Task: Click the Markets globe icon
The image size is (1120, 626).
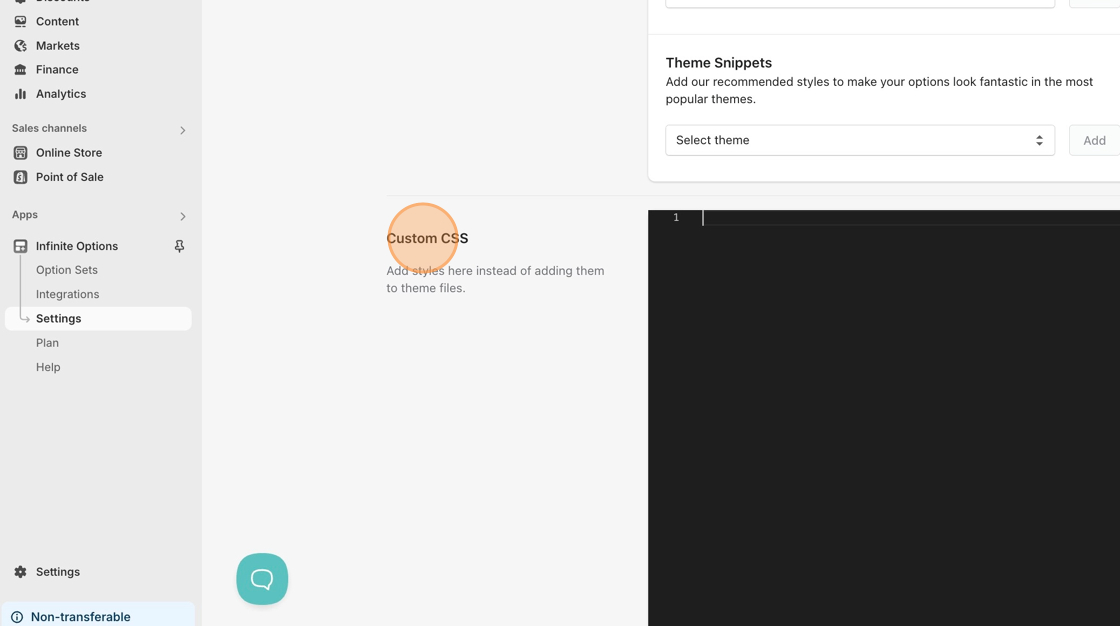Action: pos(20,46)
